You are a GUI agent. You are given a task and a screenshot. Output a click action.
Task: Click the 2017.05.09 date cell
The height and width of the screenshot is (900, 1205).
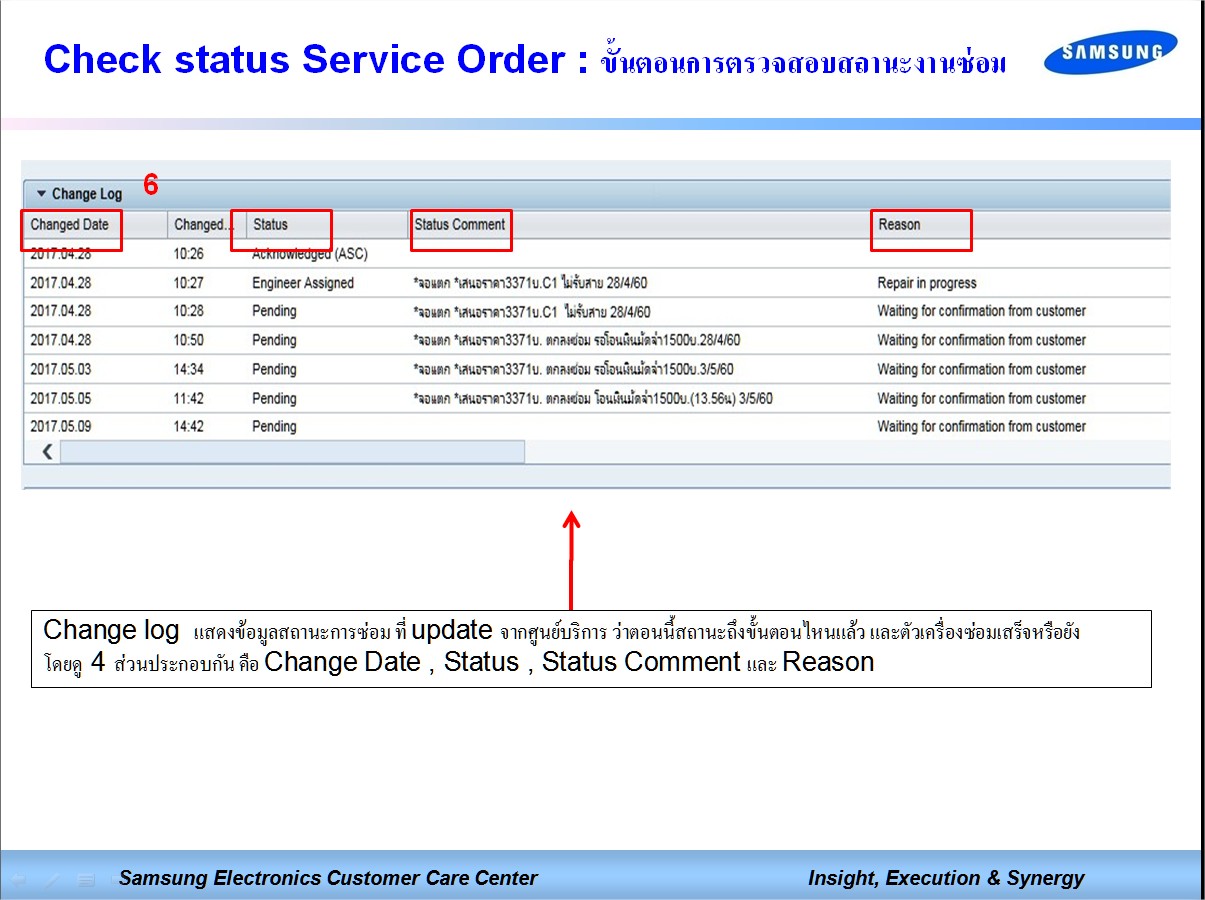click(x=60, y=426)
